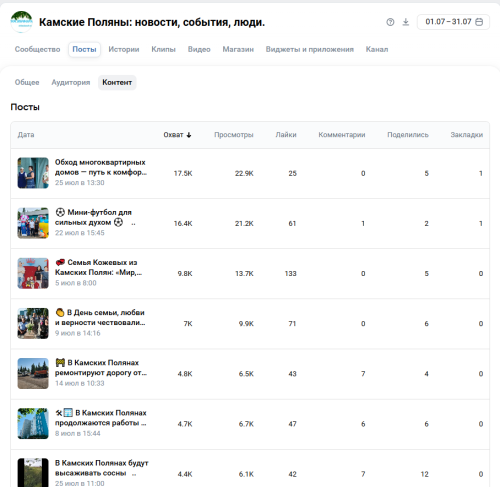Viewport: 500px width, 487px height.
Task: Sort by Просмотры column header
Action: coord(234,135)
